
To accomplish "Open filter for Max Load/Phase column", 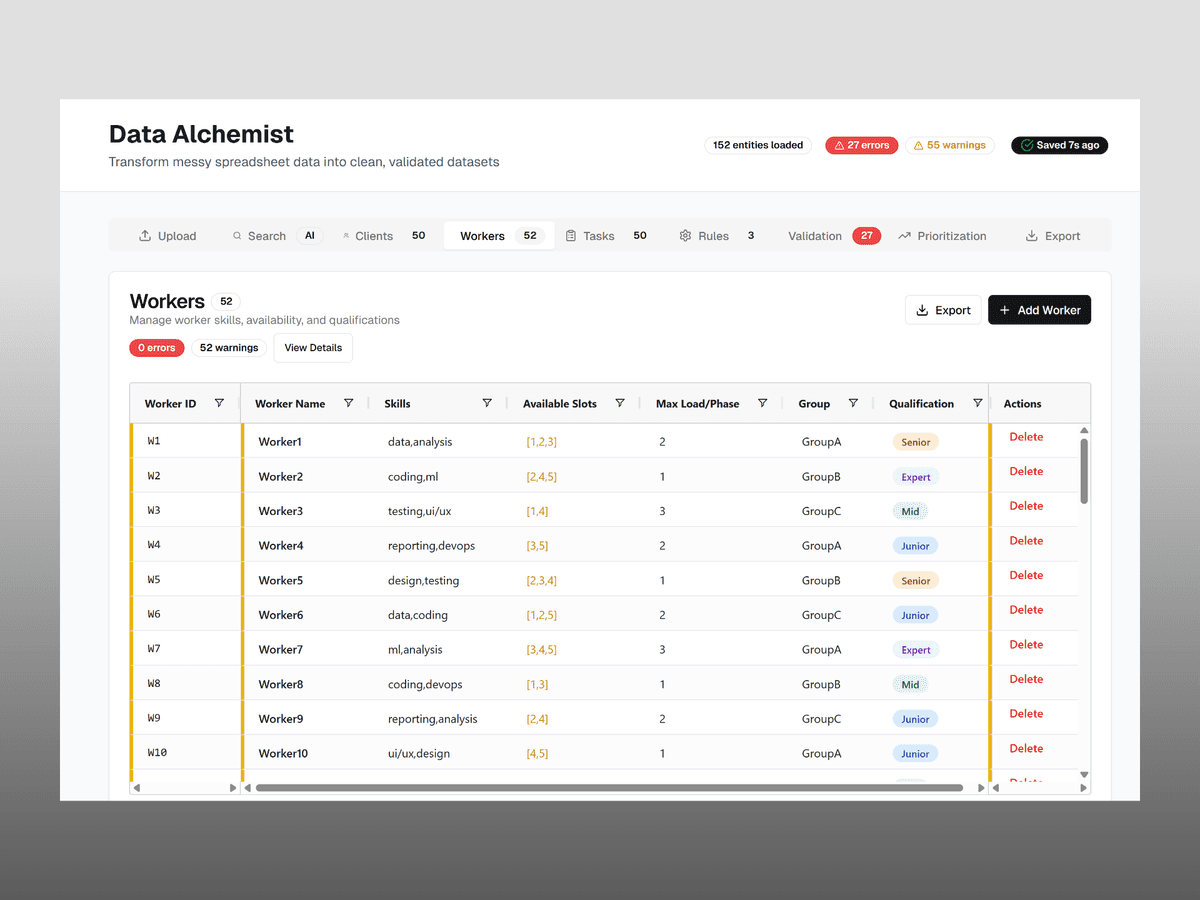I will (x=762, y=403).
